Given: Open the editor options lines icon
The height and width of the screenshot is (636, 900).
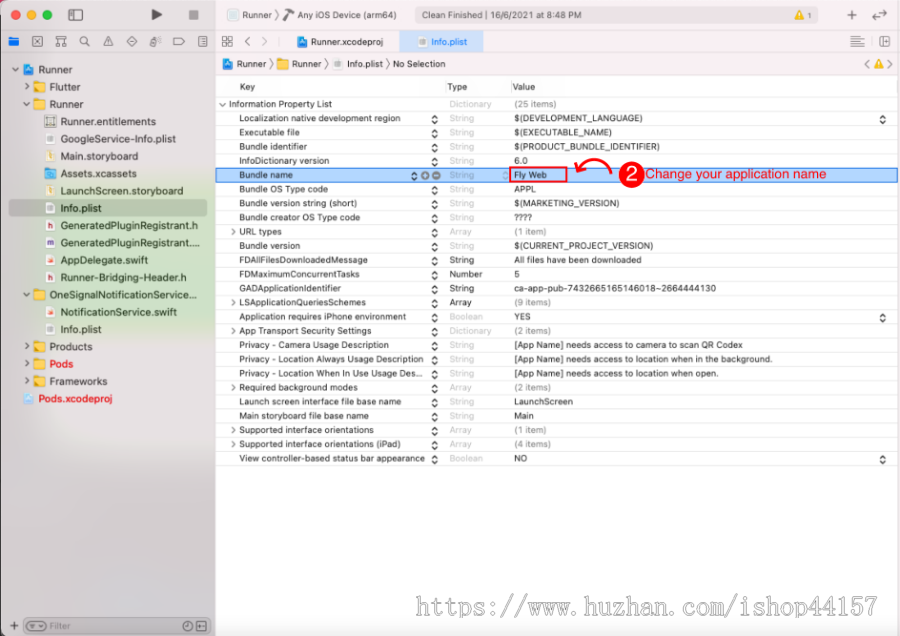Looking at the screenshot, I should (x=857, y=41).
